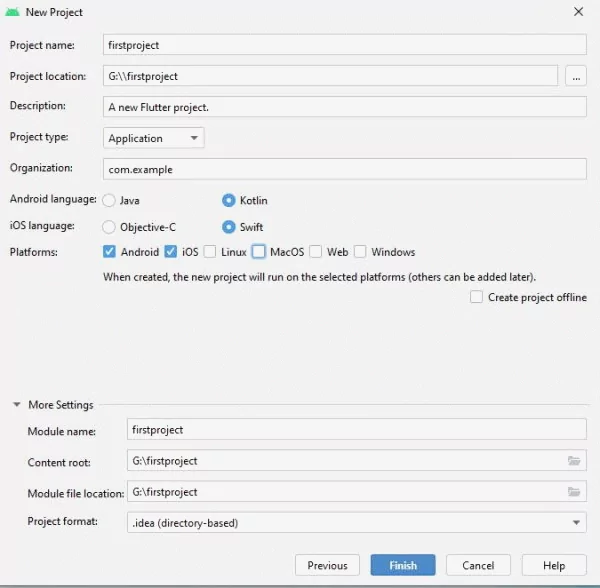Select Java as Android language
Image resolution: width=600 pixels, height=588 pixels.
point(109,200)
